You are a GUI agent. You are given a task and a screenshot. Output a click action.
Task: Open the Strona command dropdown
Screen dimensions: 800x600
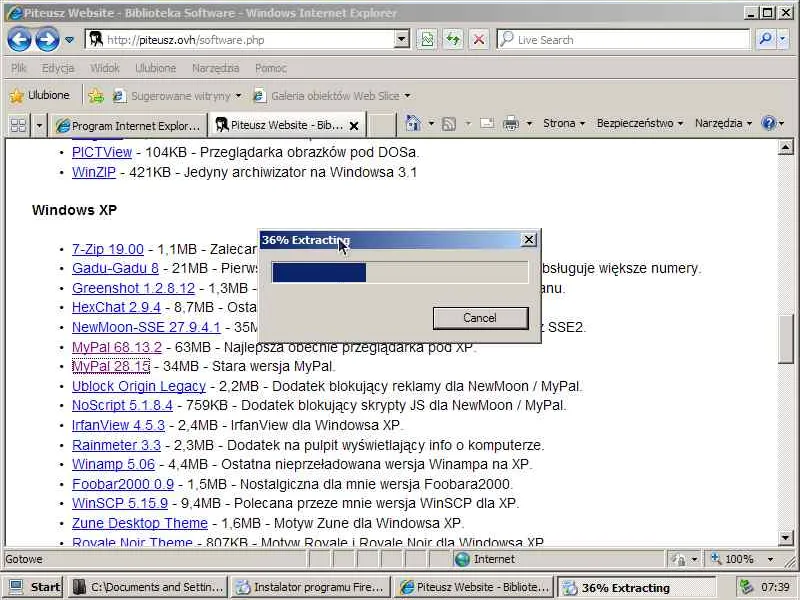point(564,123)
